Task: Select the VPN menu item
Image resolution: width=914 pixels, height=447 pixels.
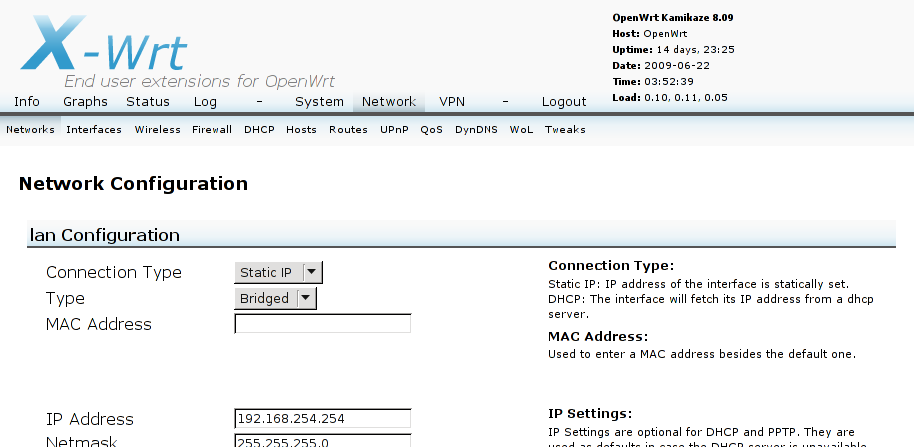Action: (452, 102)
